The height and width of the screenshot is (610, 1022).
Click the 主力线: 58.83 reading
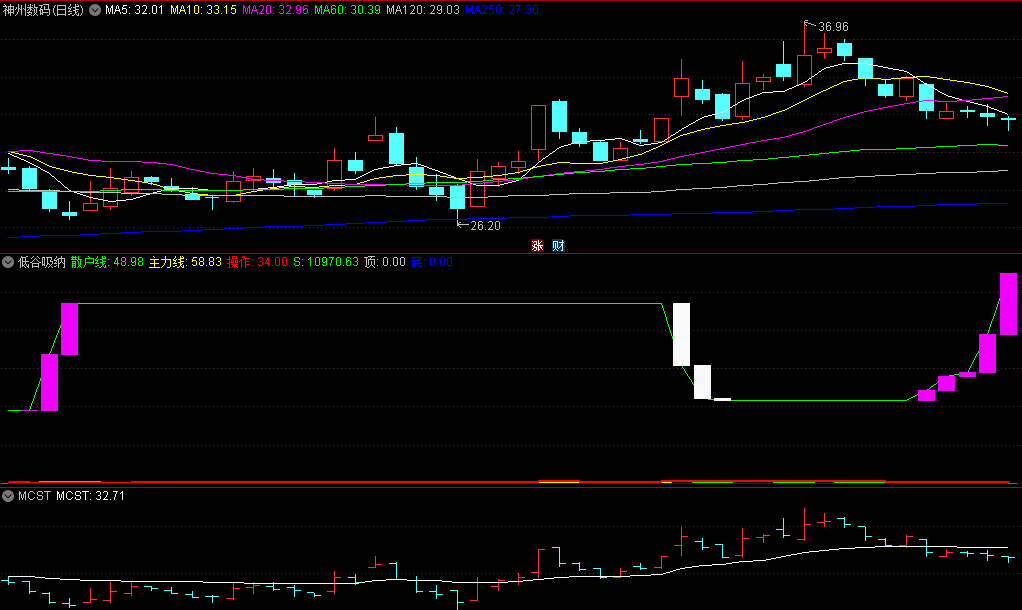[185, 262]
